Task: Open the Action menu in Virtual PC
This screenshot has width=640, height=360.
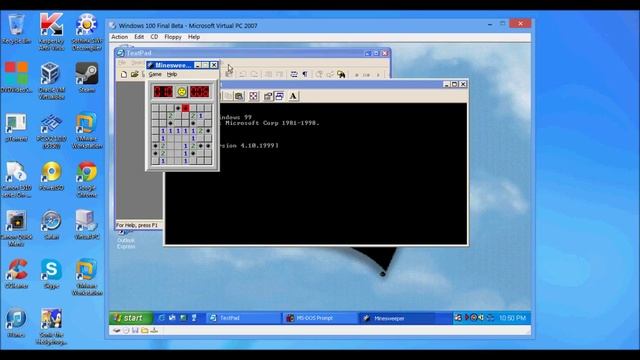Action: click(120, 37)
